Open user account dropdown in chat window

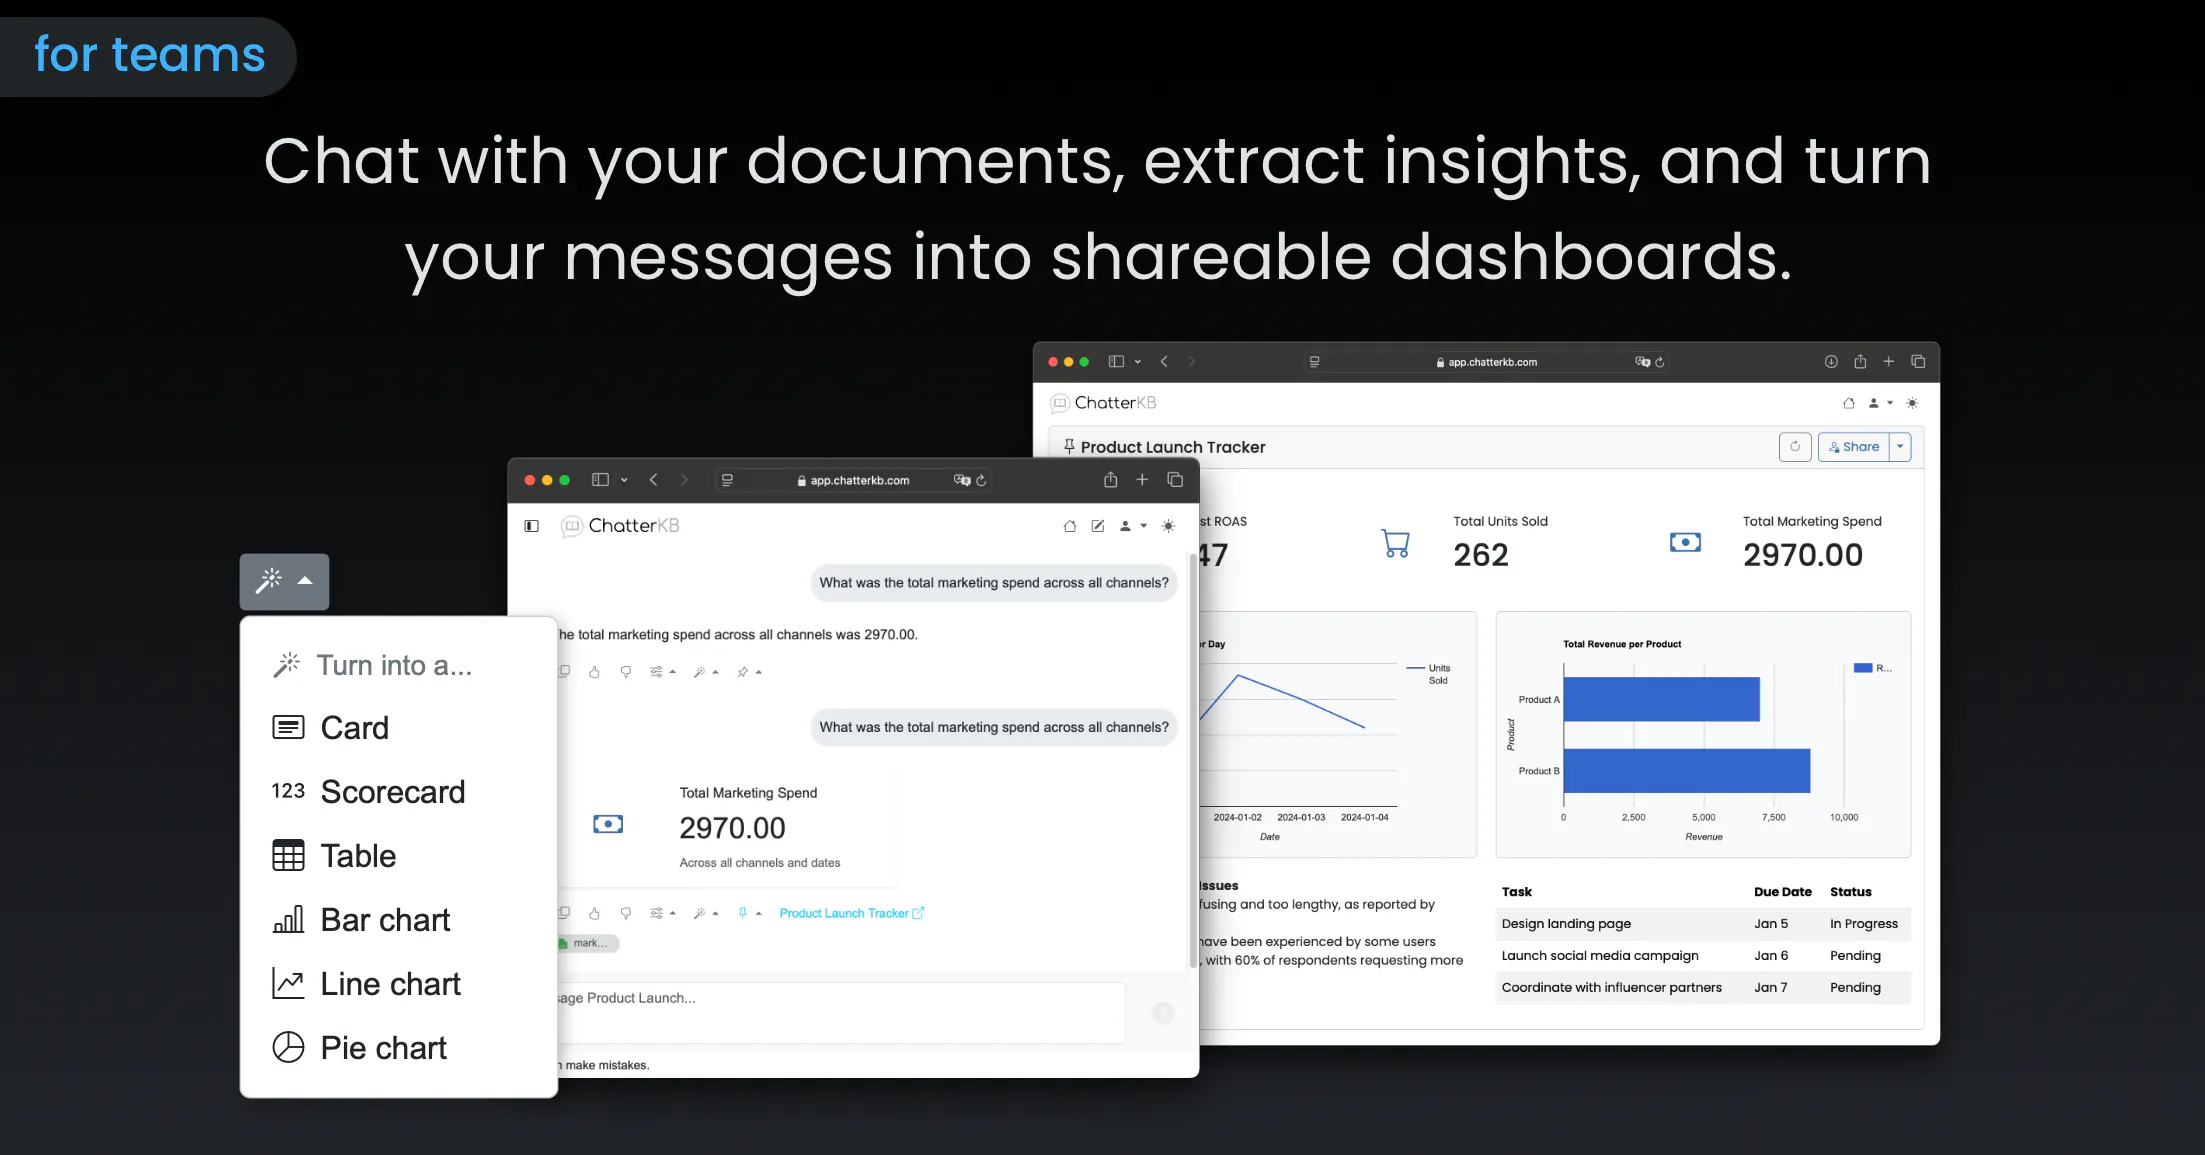pos(1133,526)
